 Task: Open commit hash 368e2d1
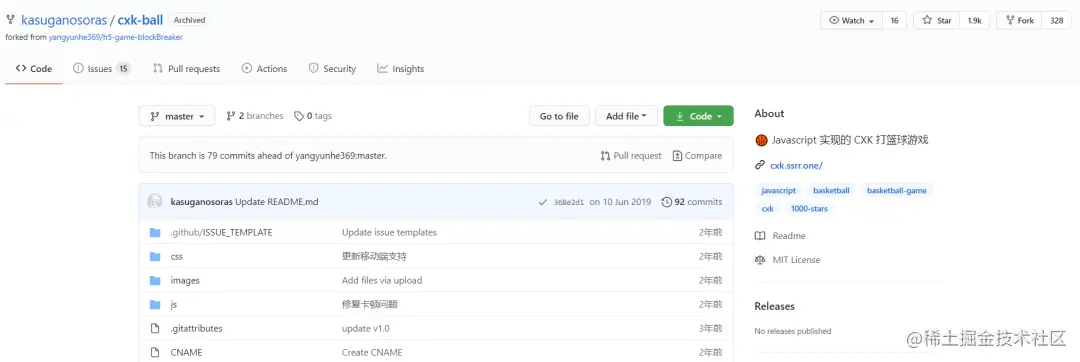[569, 202]
